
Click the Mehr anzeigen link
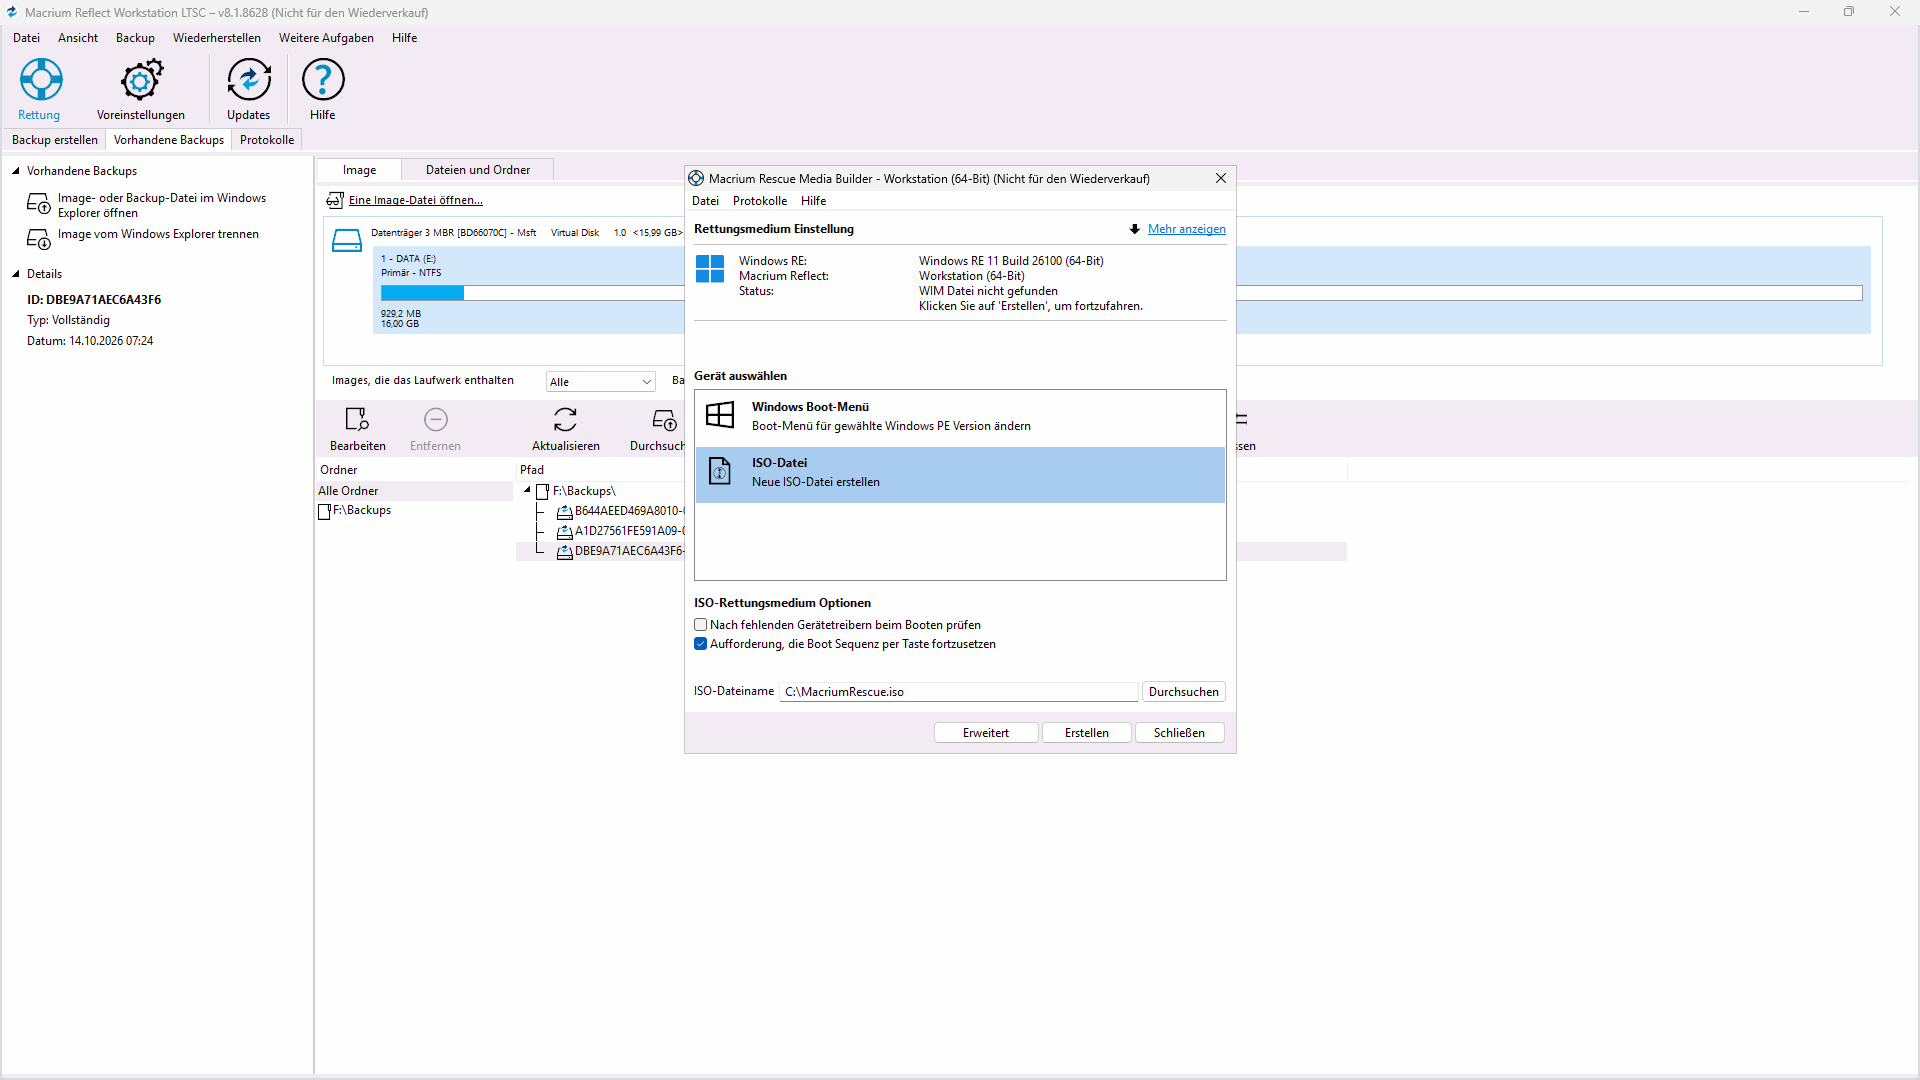1186,229
